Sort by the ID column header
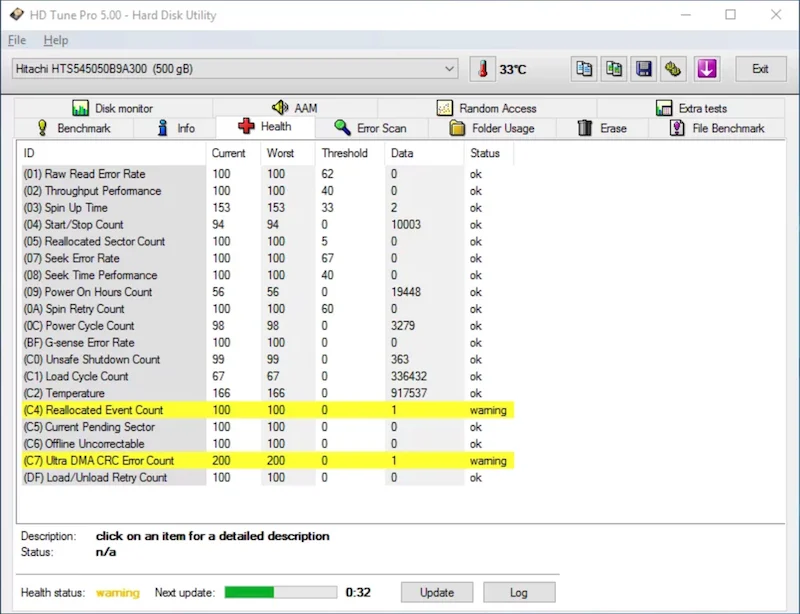This screenshot has height=614, width=800. click(113, 153)
